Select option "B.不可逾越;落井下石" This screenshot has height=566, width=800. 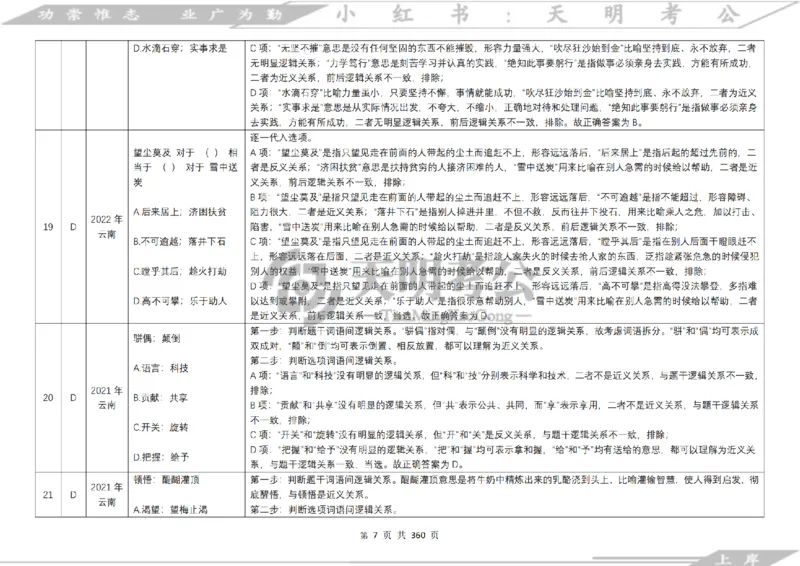coord(180,241)
